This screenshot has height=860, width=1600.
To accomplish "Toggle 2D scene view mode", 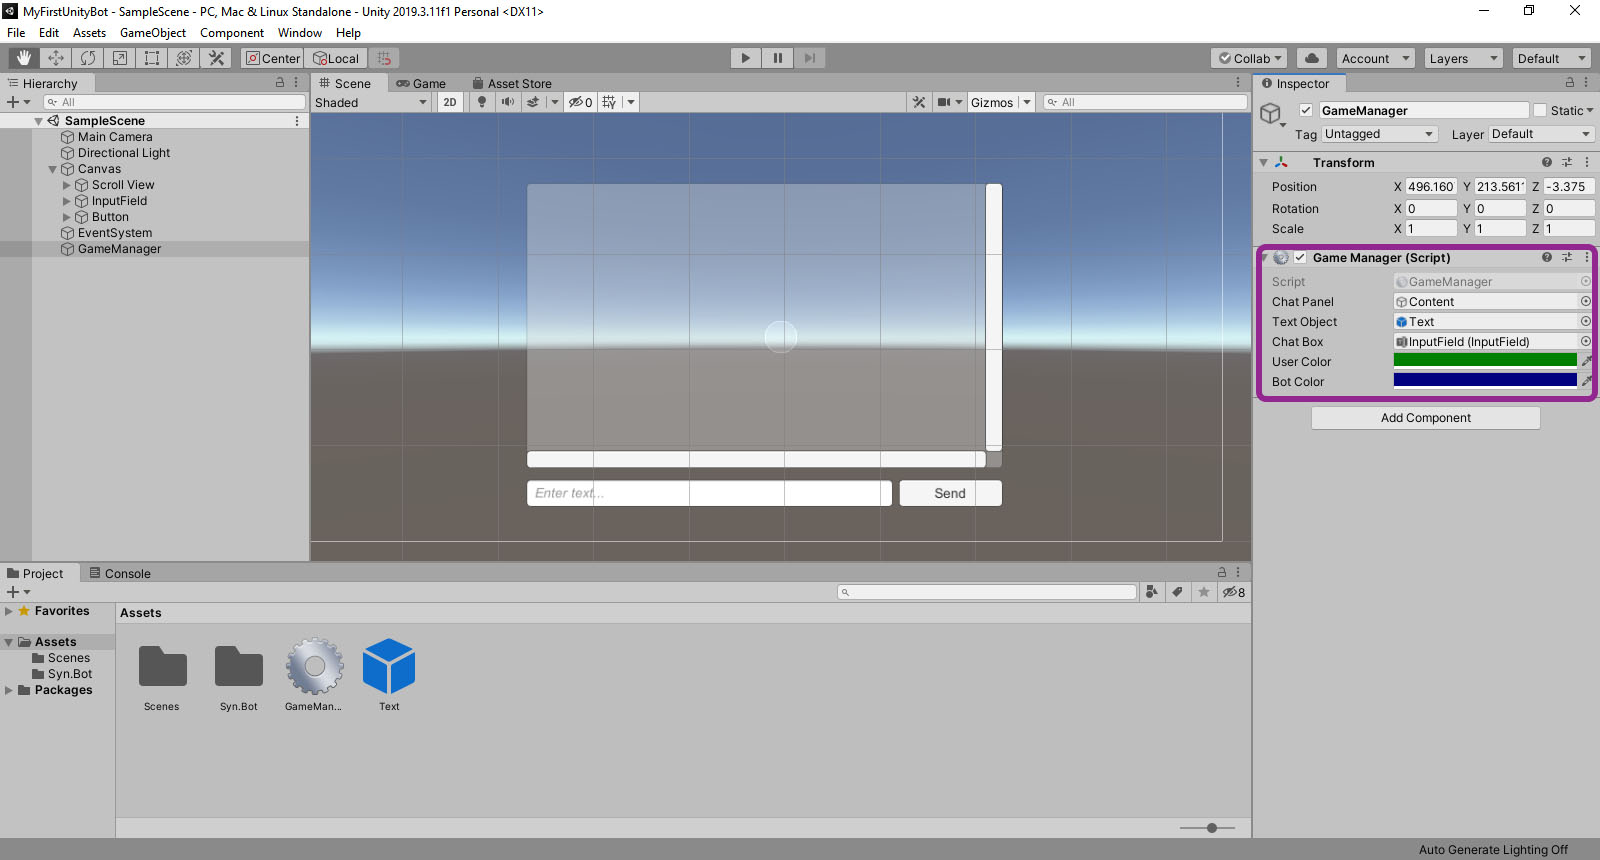I will pyautogui.click(x=450, y=102).
